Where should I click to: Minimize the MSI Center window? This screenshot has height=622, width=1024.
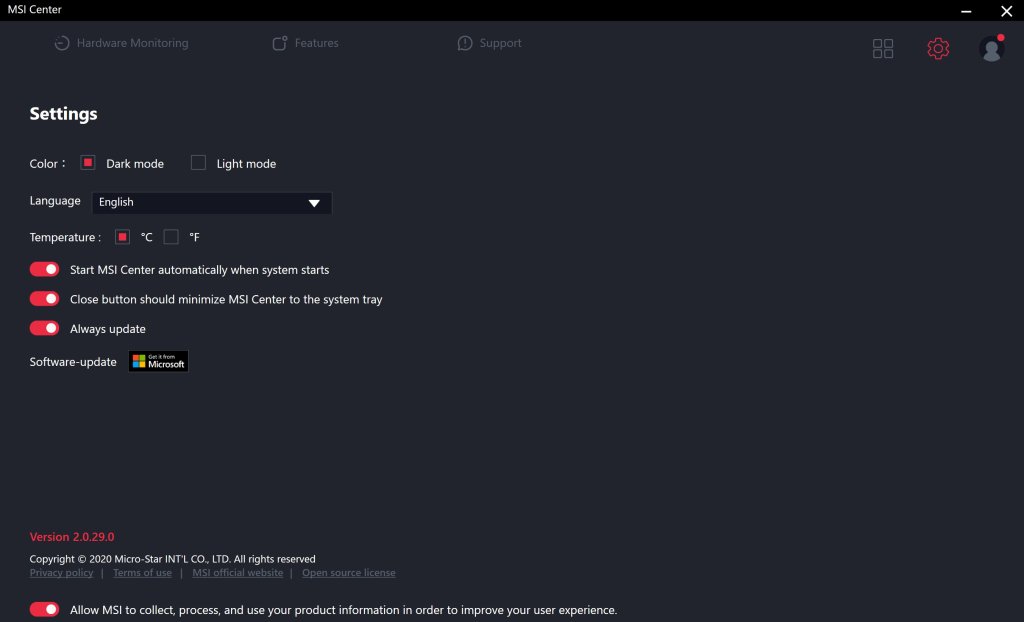(967, 11)
